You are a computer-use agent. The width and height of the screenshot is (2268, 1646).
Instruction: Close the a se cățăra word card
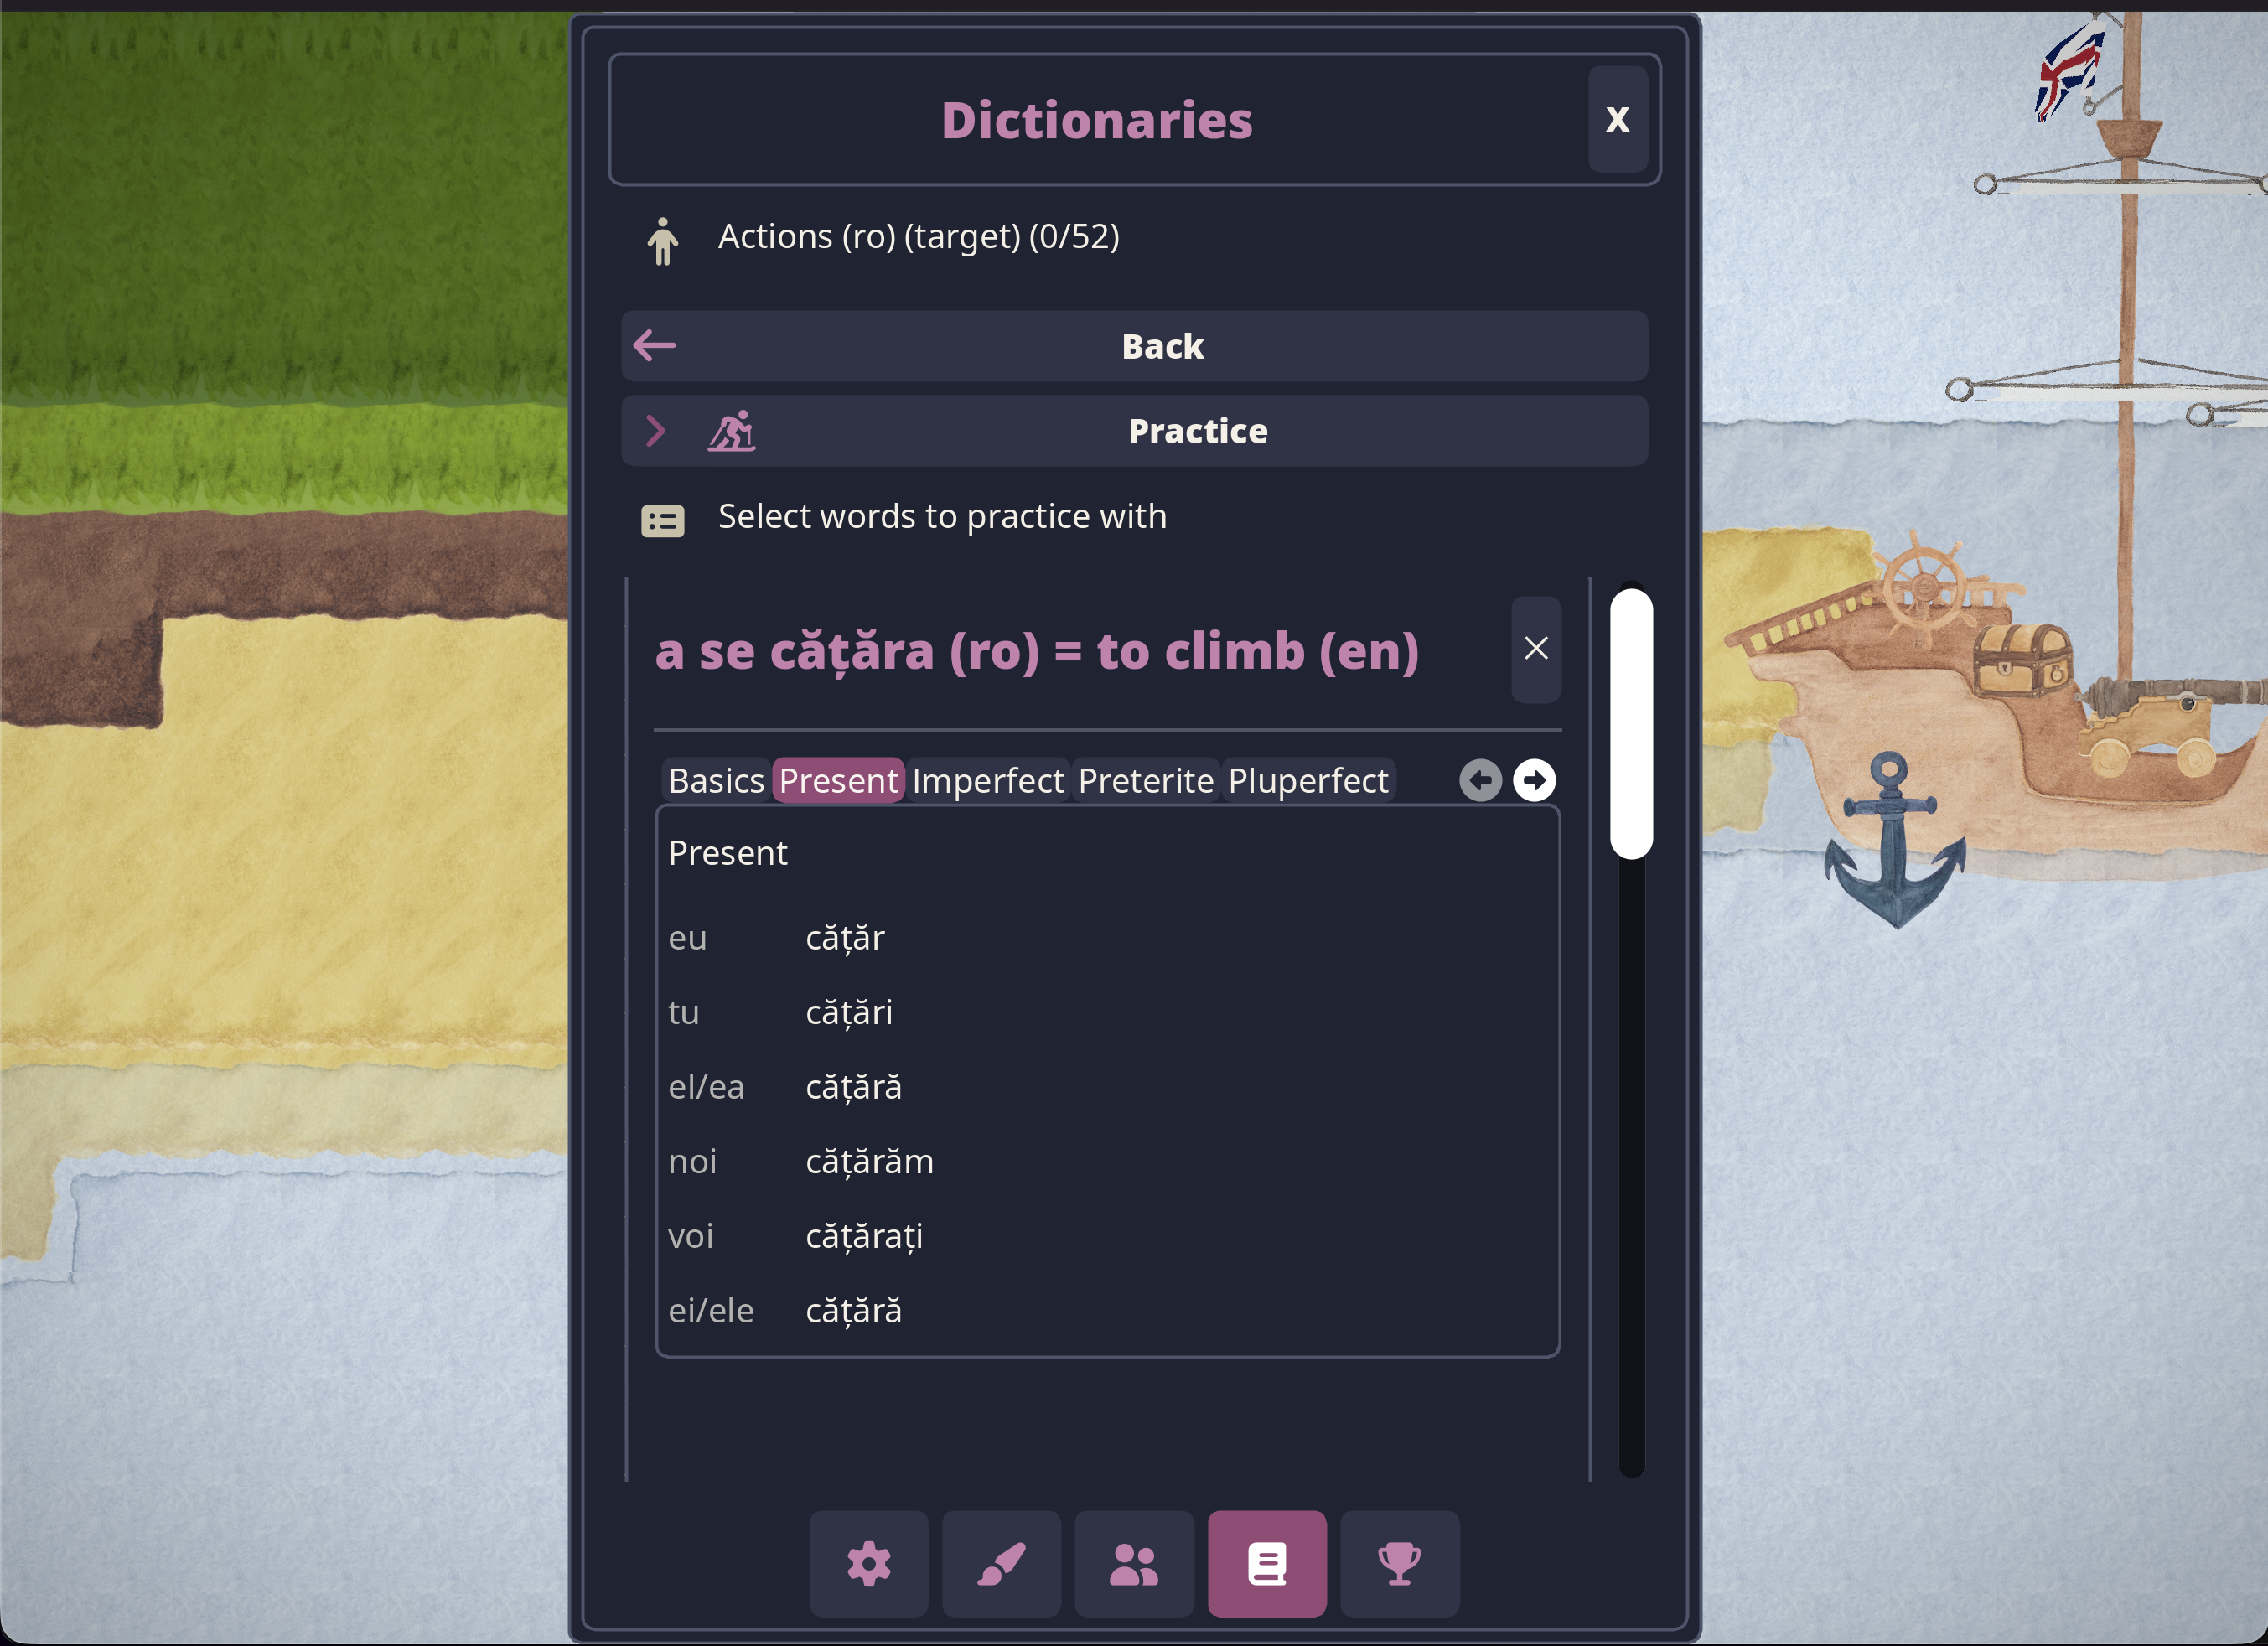click(x=1535, y=649)
